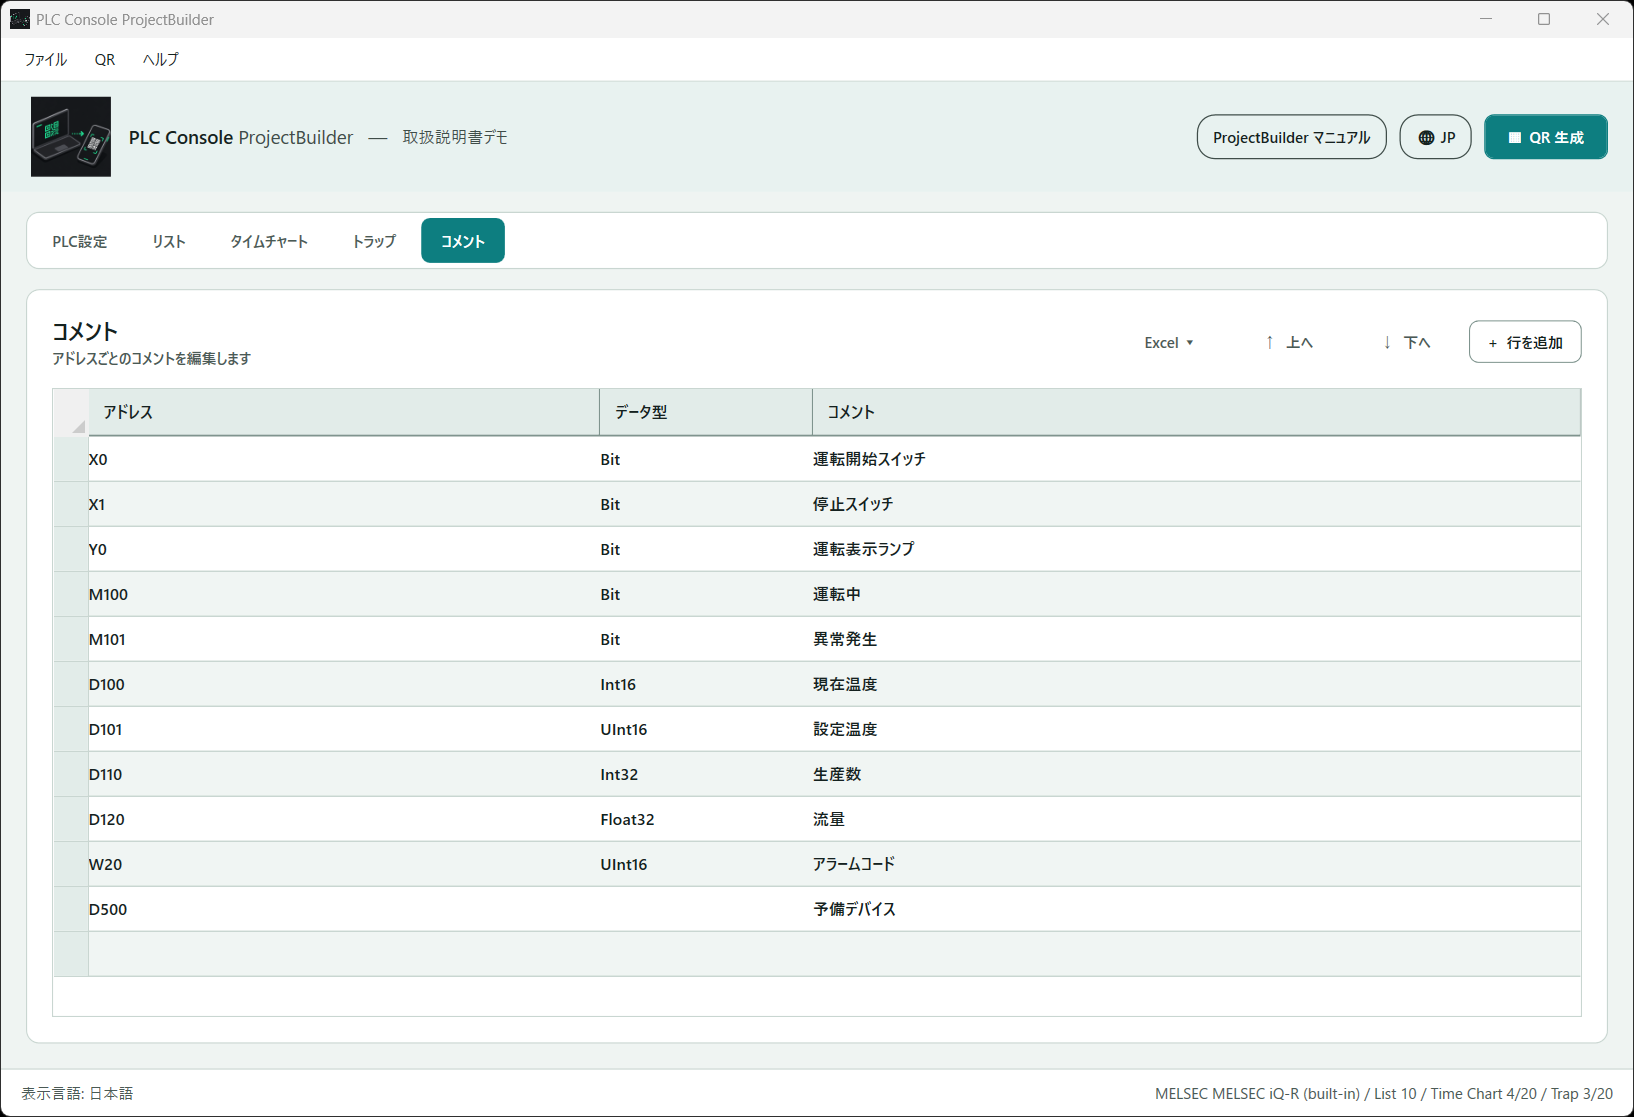Select the comment 現在温度
Screen dimensions: 1634x1117
pyautogui.click(x=1197, y=684)
